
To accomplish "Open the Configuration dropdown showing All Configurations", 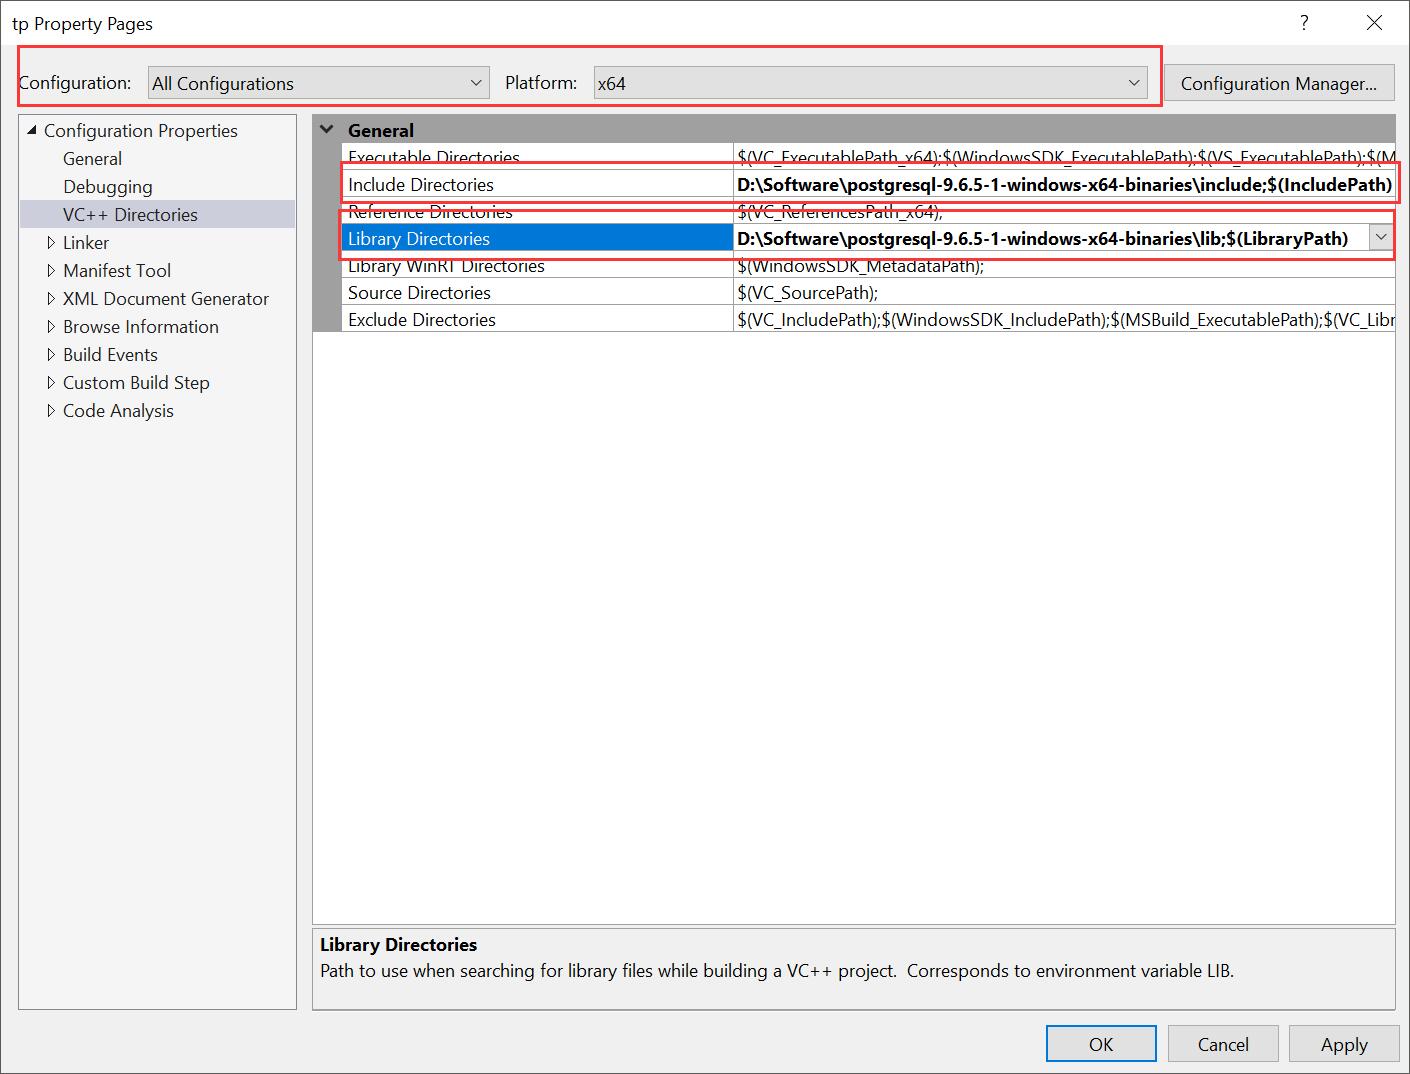I will (477, 82).
